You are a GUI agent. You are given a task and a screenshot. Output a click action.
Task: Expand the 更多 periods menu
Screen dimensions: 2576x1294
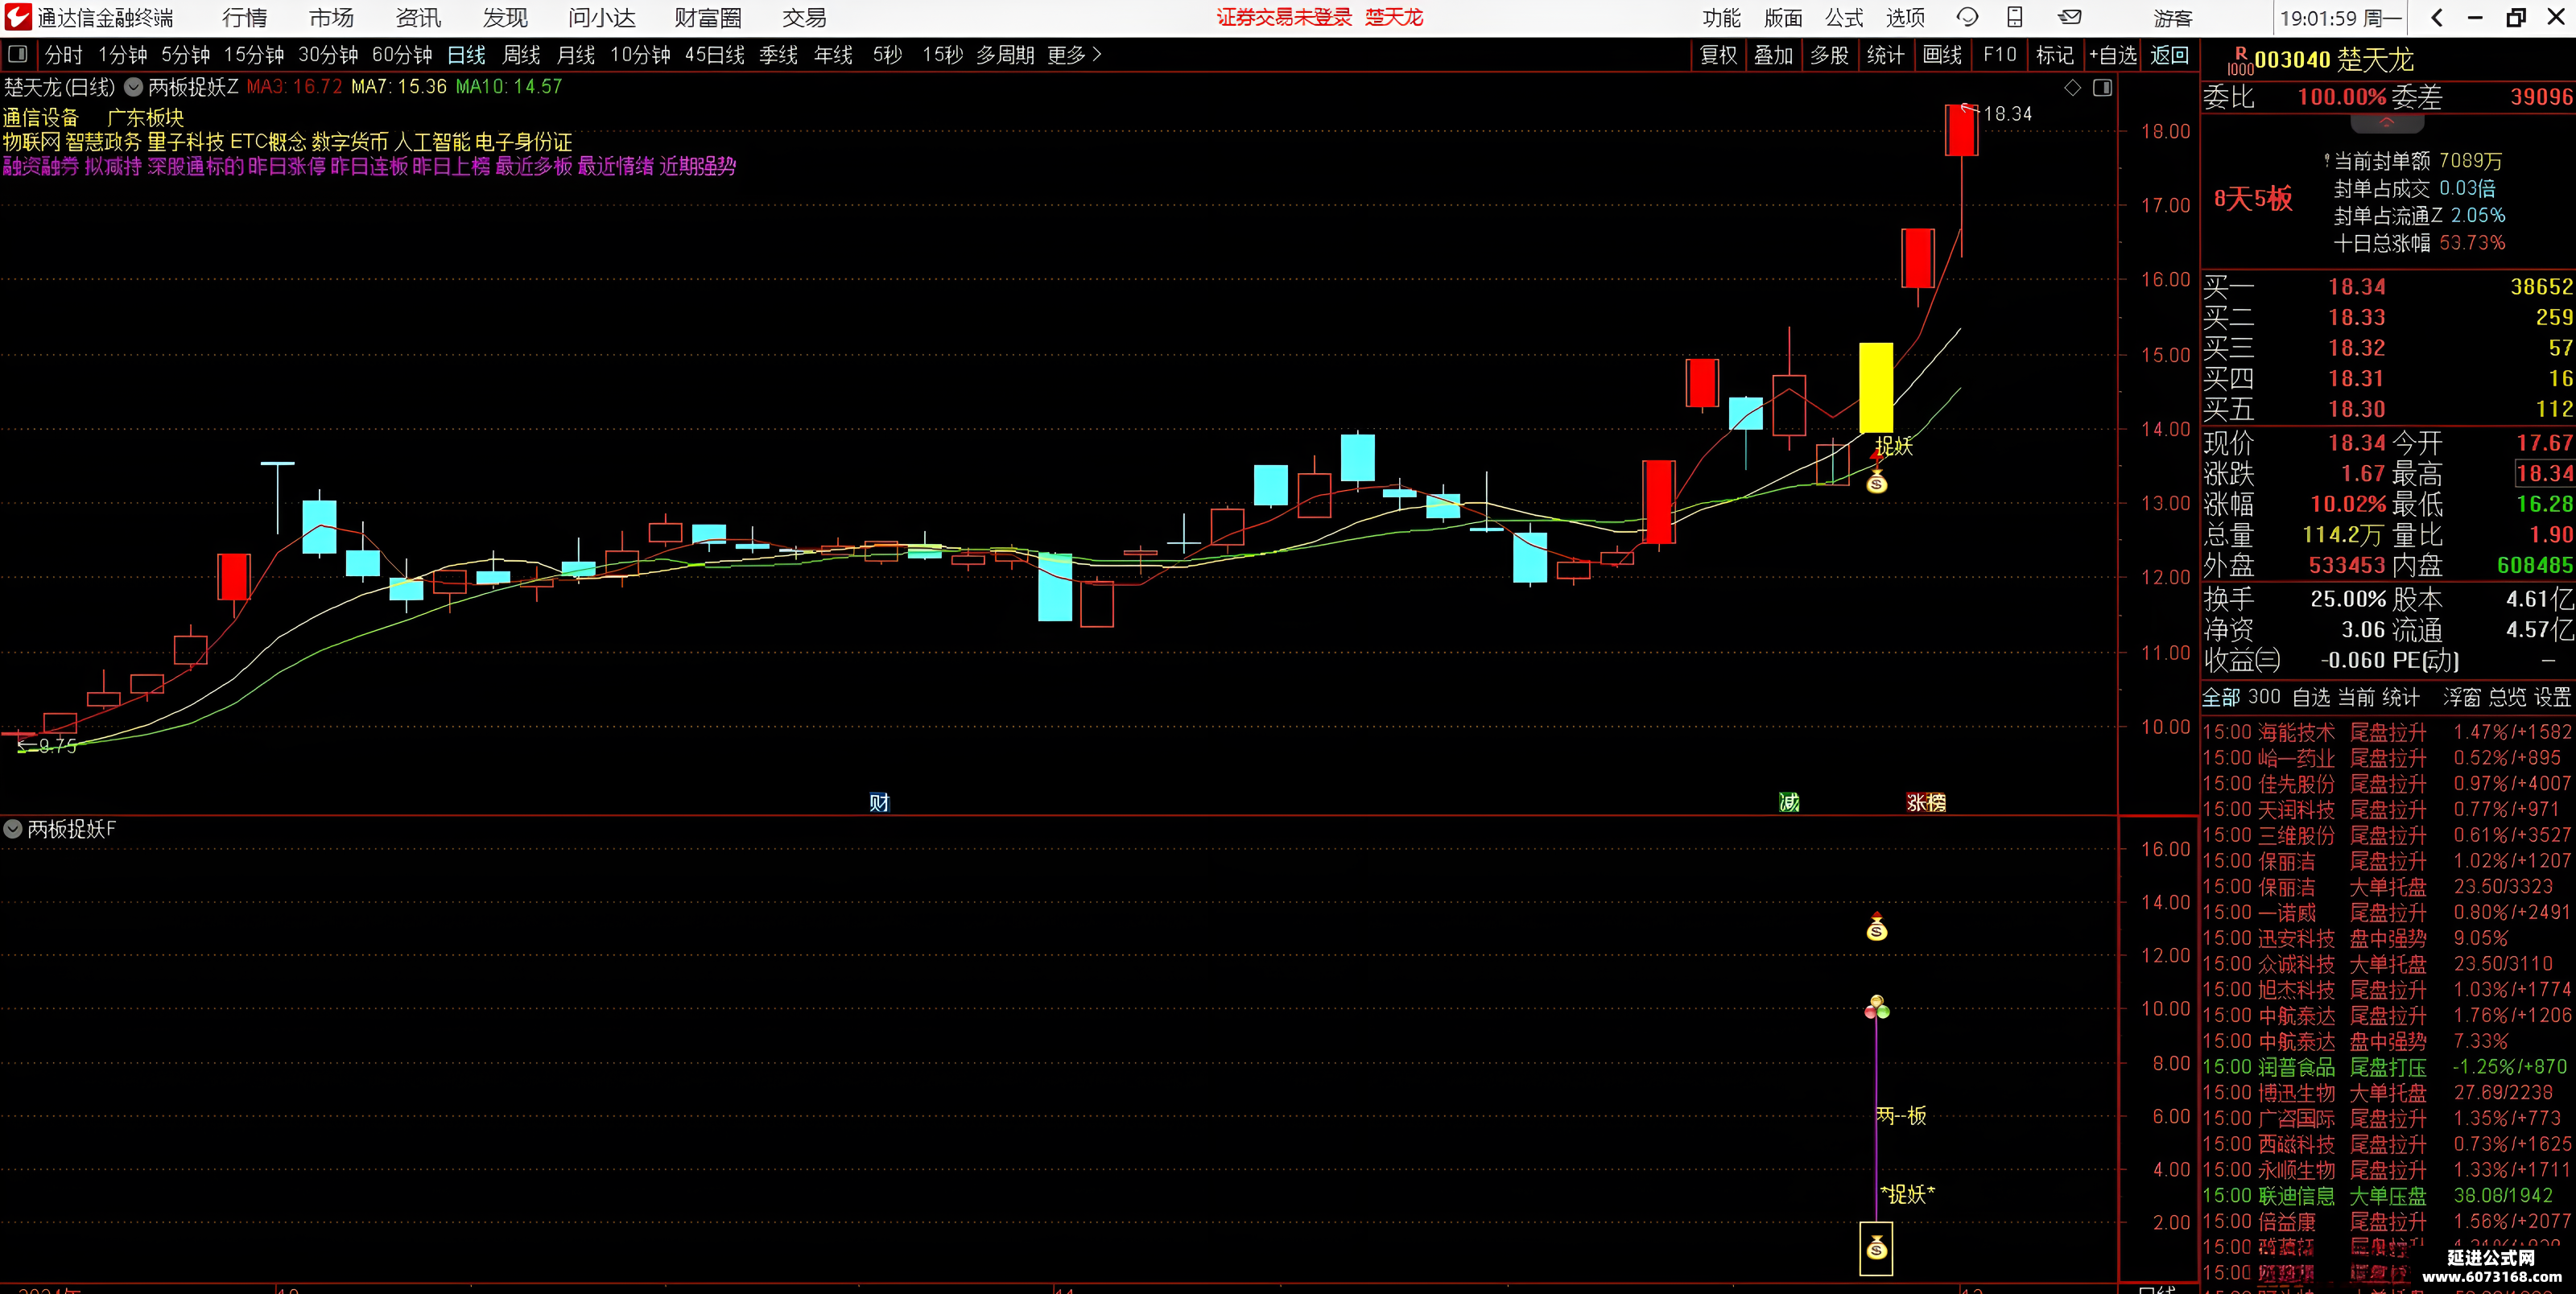coord(1074,55)
